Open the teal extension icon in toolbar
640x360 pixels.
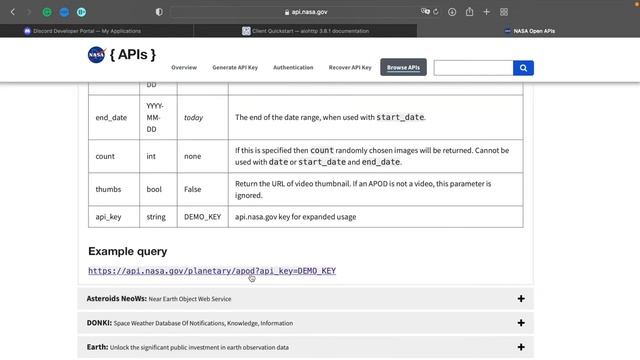(81, 12)
